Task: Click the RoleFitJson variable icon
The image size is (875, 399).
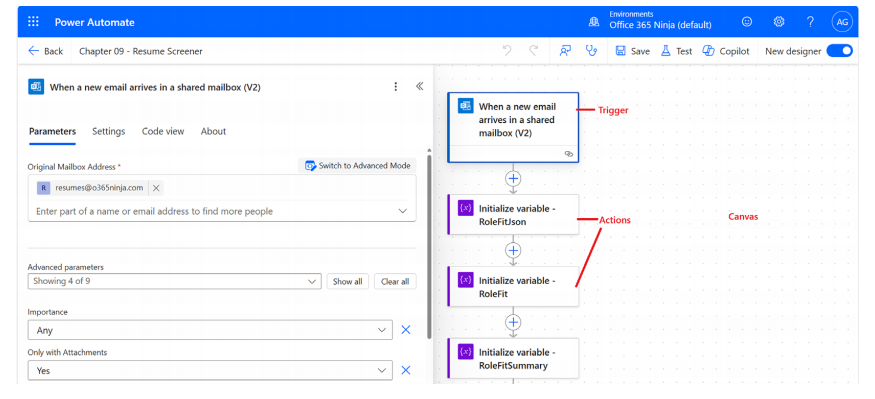Action: [466, 209]
